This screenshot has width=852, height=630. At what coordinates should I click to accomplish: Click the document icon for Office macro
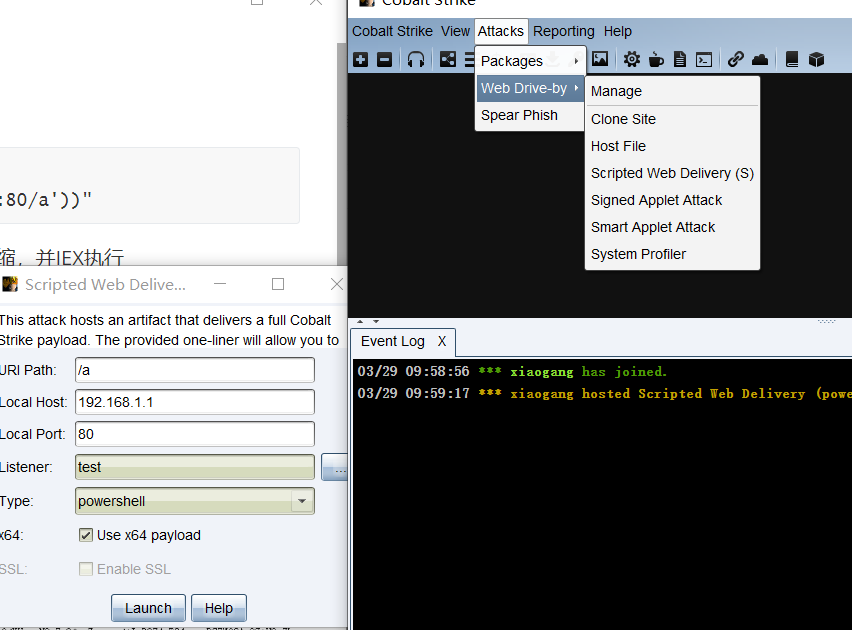point(680,59)
